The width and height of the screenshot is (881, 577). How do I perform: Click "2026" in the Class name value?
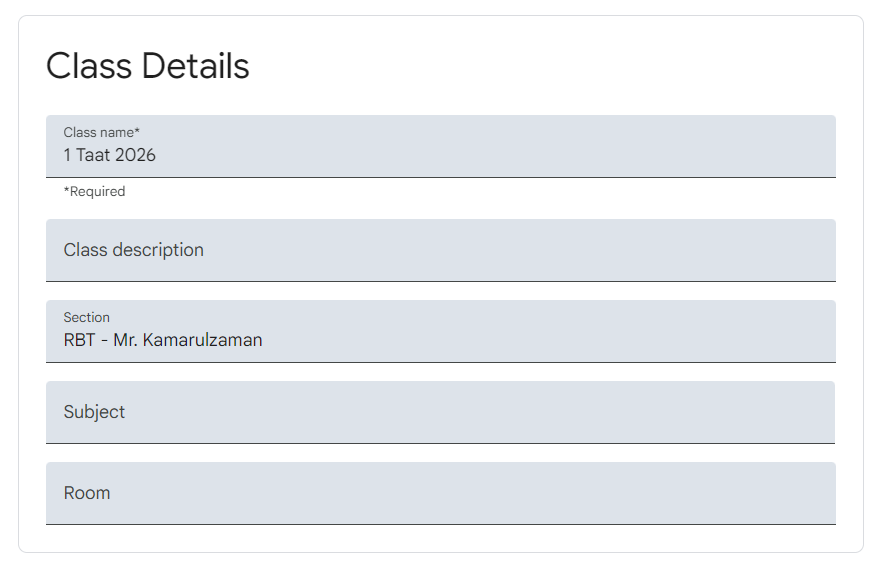[x=135, y=155]
